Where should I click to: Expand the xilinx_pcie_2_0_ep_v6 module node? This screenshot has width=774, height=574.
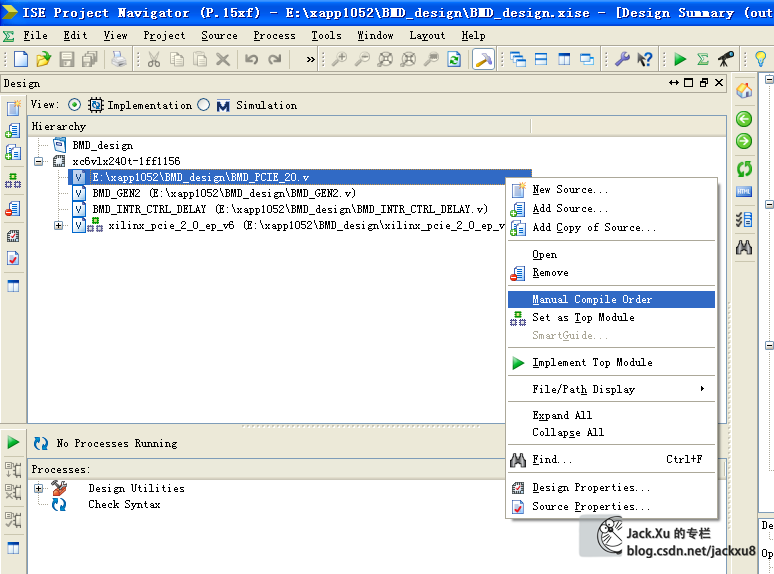58,226
